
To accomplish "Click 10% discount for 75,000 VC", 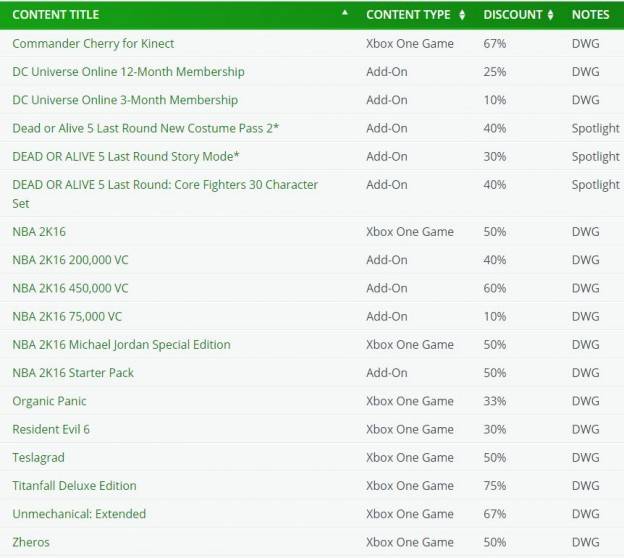I will pyautogui.click(x=495, y=316).
